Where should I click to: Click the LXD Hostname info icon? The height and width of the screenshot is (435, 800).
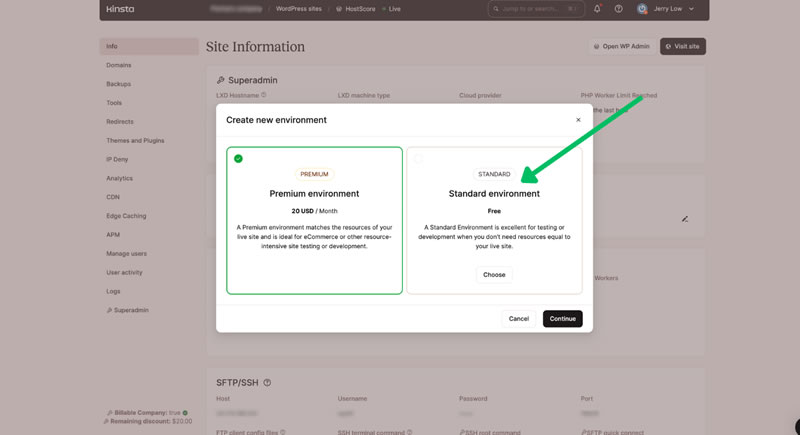pos(264,95)
